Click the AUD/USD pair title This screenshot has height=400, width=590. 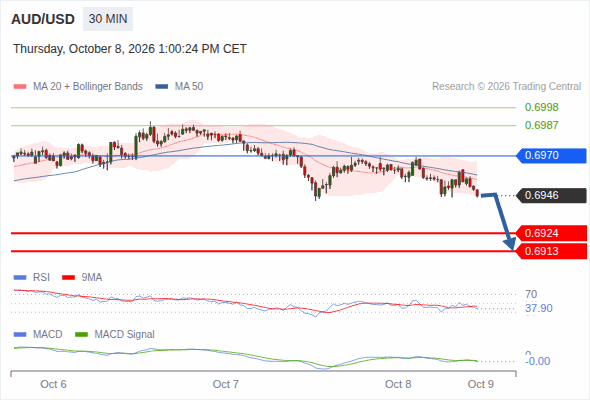point(43,19)
